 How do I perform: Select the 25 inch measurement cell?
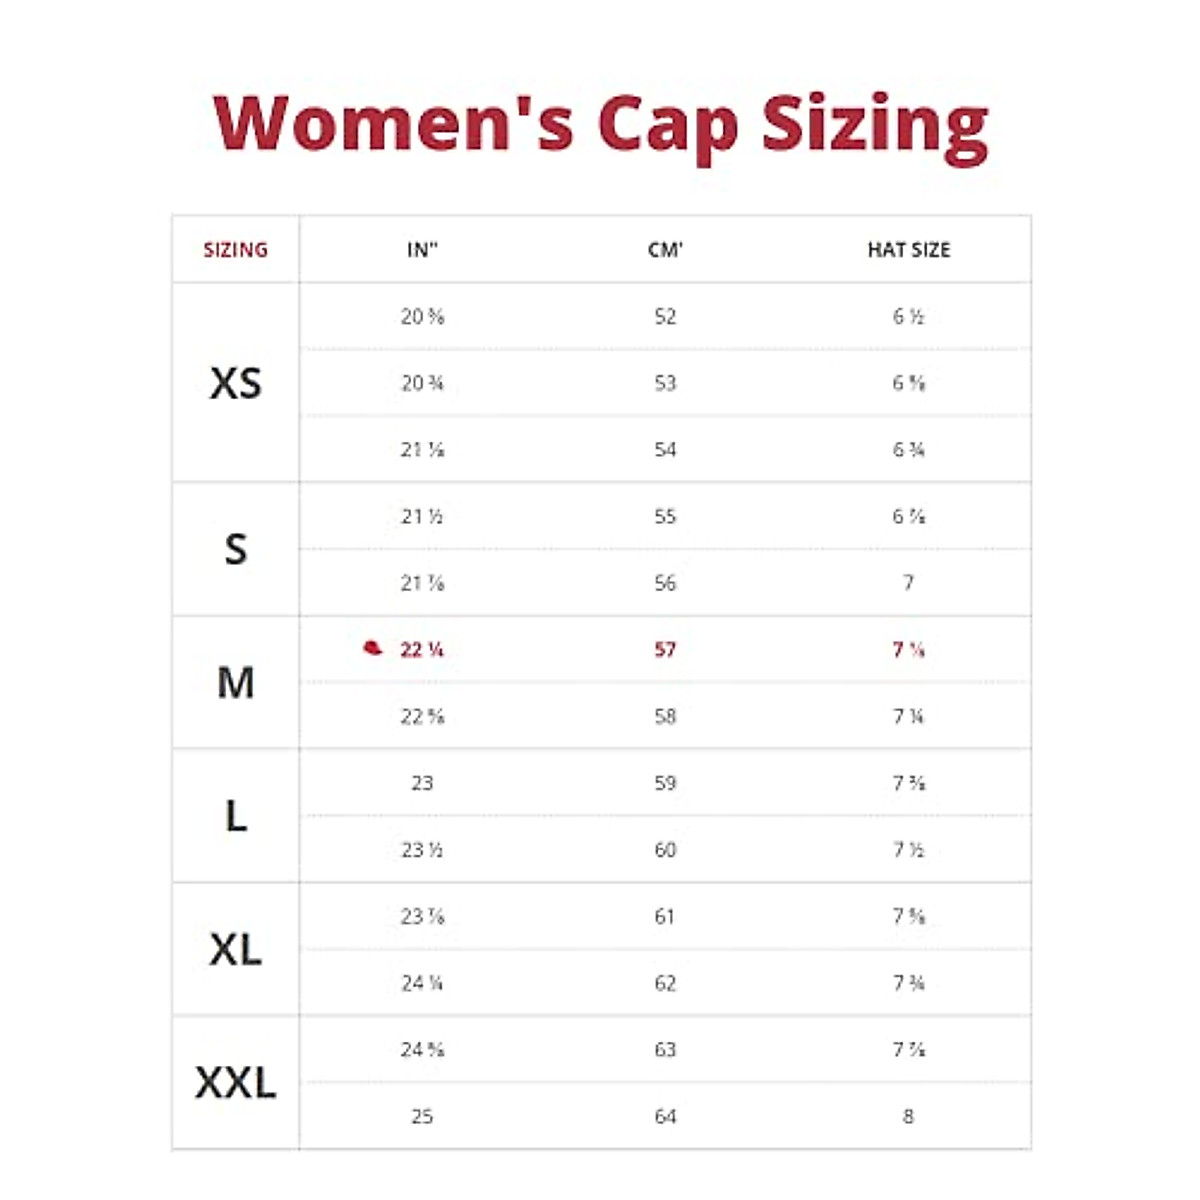pos(422,1116)
